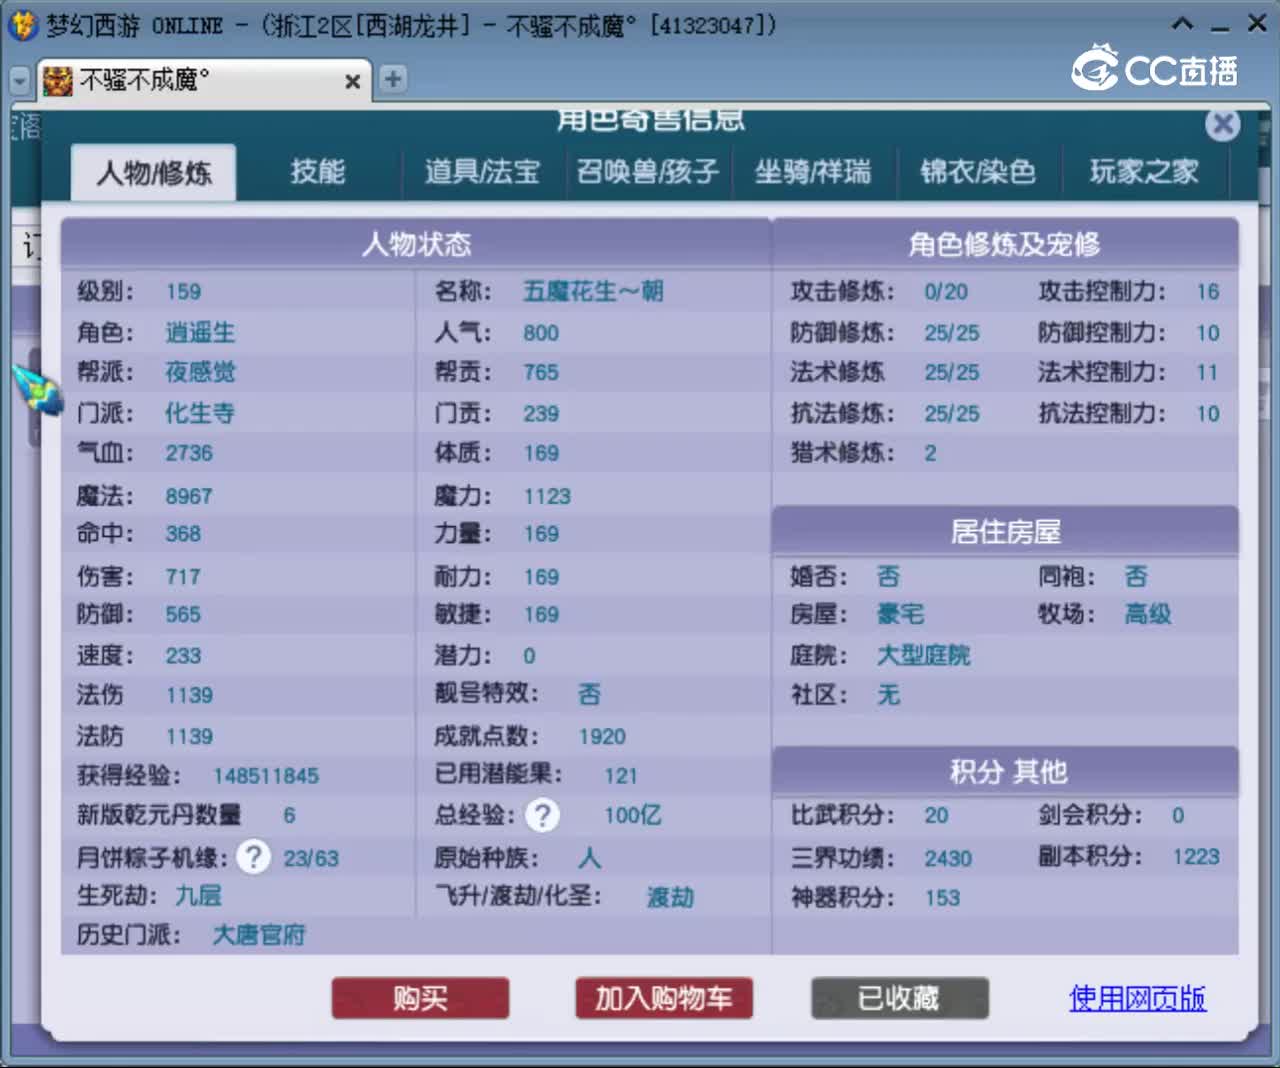
Task: Click the 庭院 value 大型庭院
Action: coord(923,655)
